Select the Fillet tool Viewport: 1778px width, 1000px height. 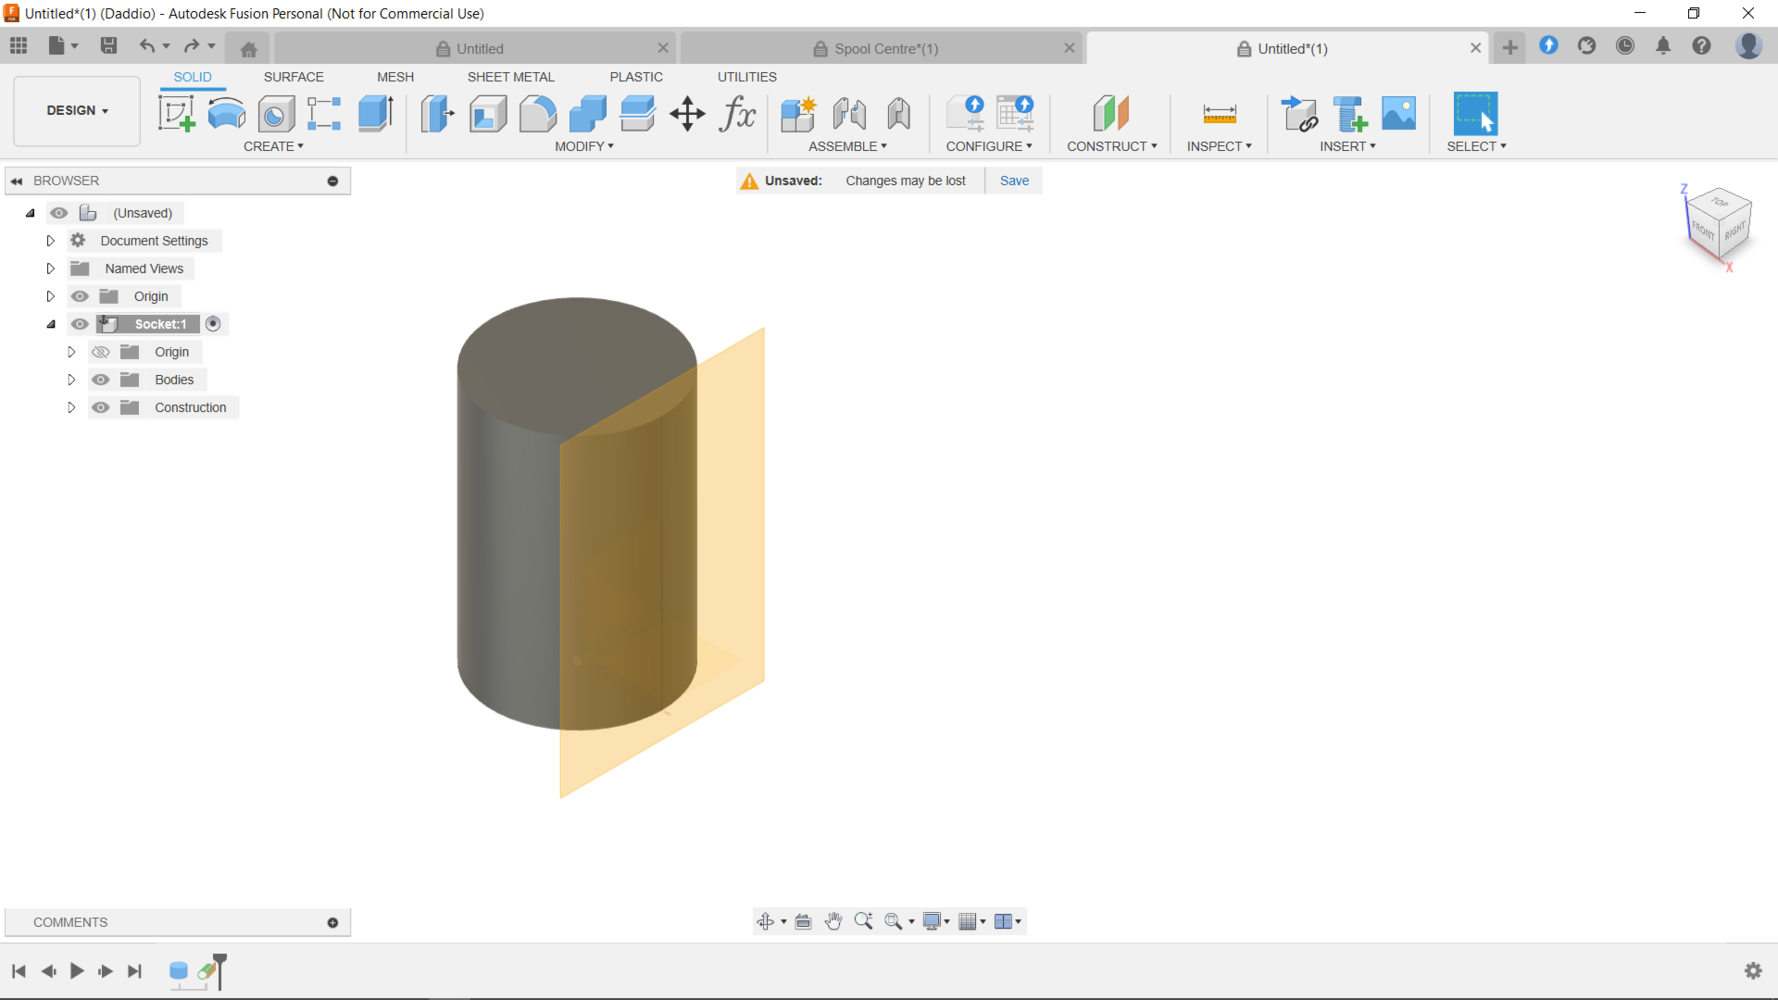click(x=537, y=114)
